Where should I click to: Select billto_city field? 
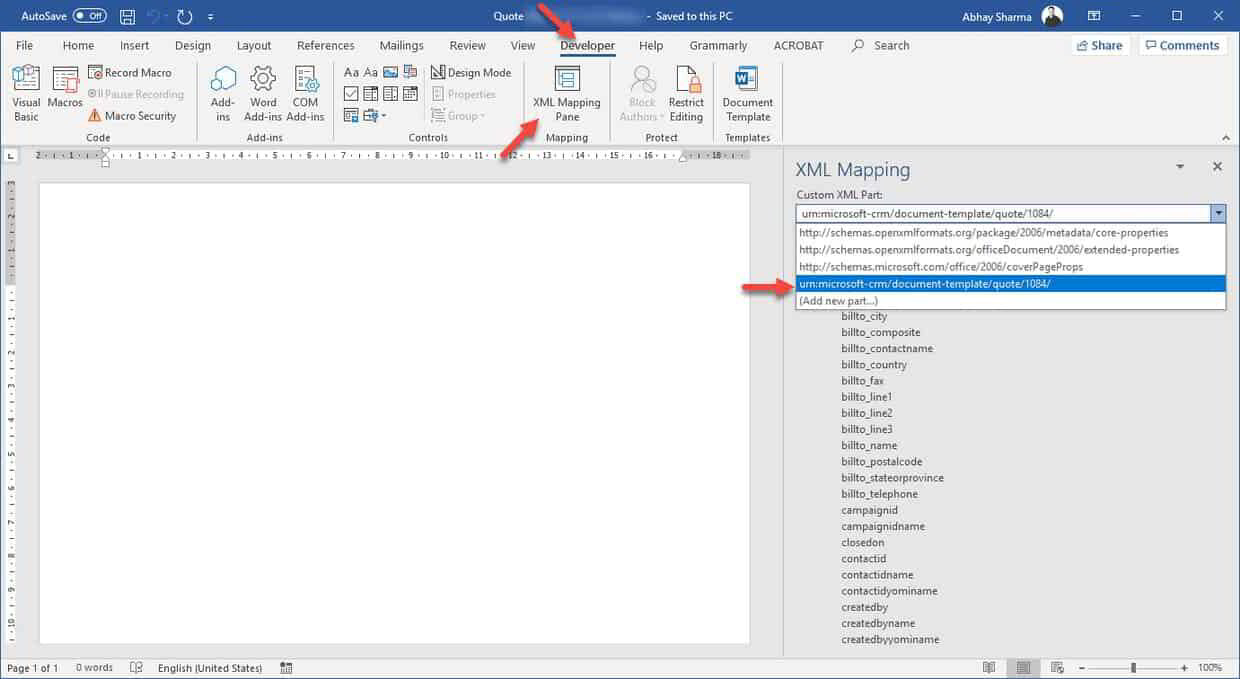(864, 316)
